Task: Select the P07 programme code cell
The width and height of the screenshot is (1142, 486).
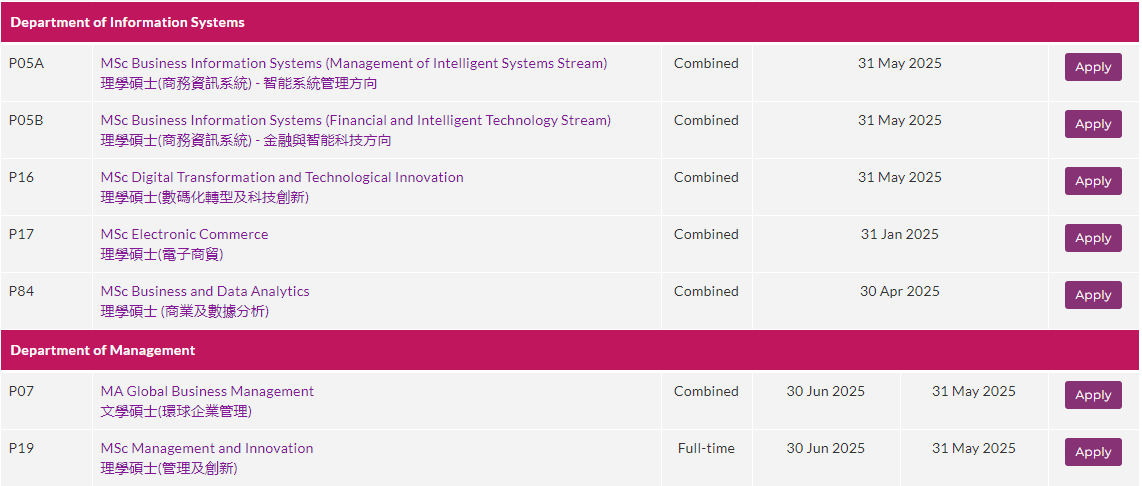Action: coord(47,401)
